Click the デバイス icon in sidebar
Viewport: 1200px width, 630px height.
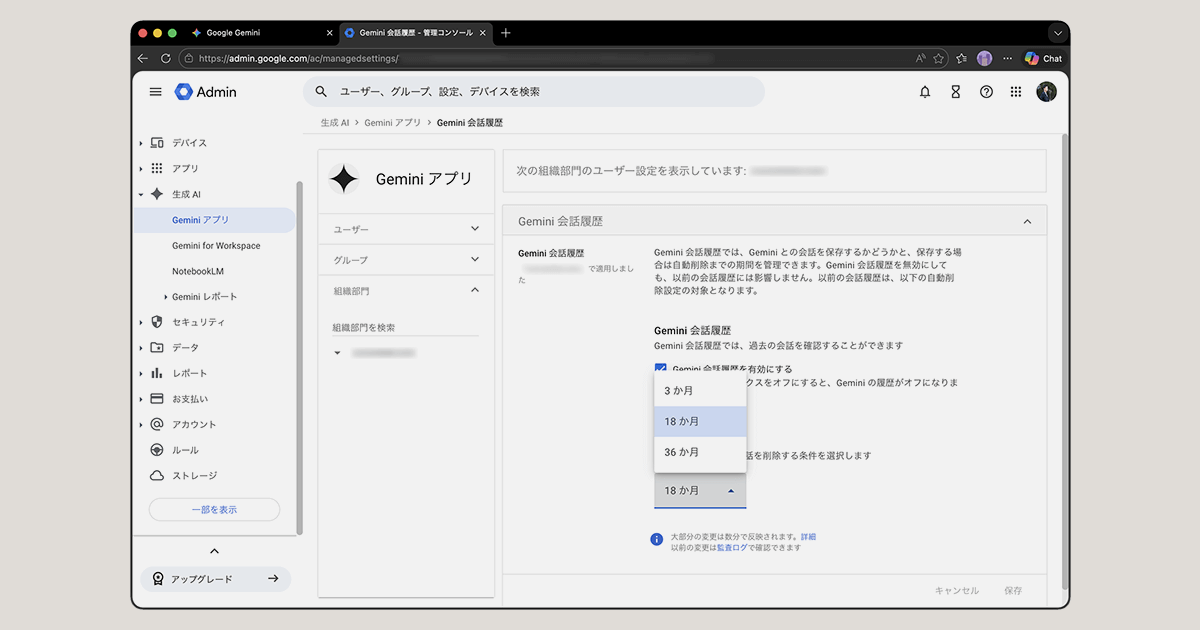pos(156,142)
